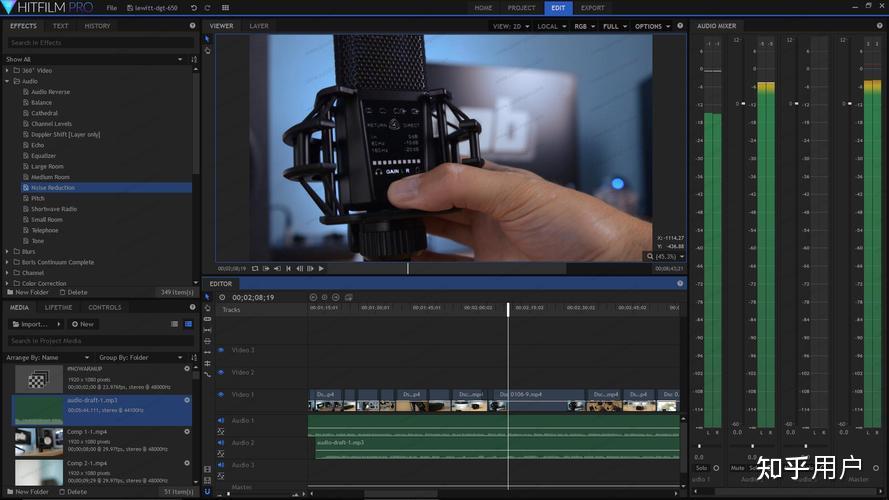Expand the Blurs effects folder

(x=7, y=252)
